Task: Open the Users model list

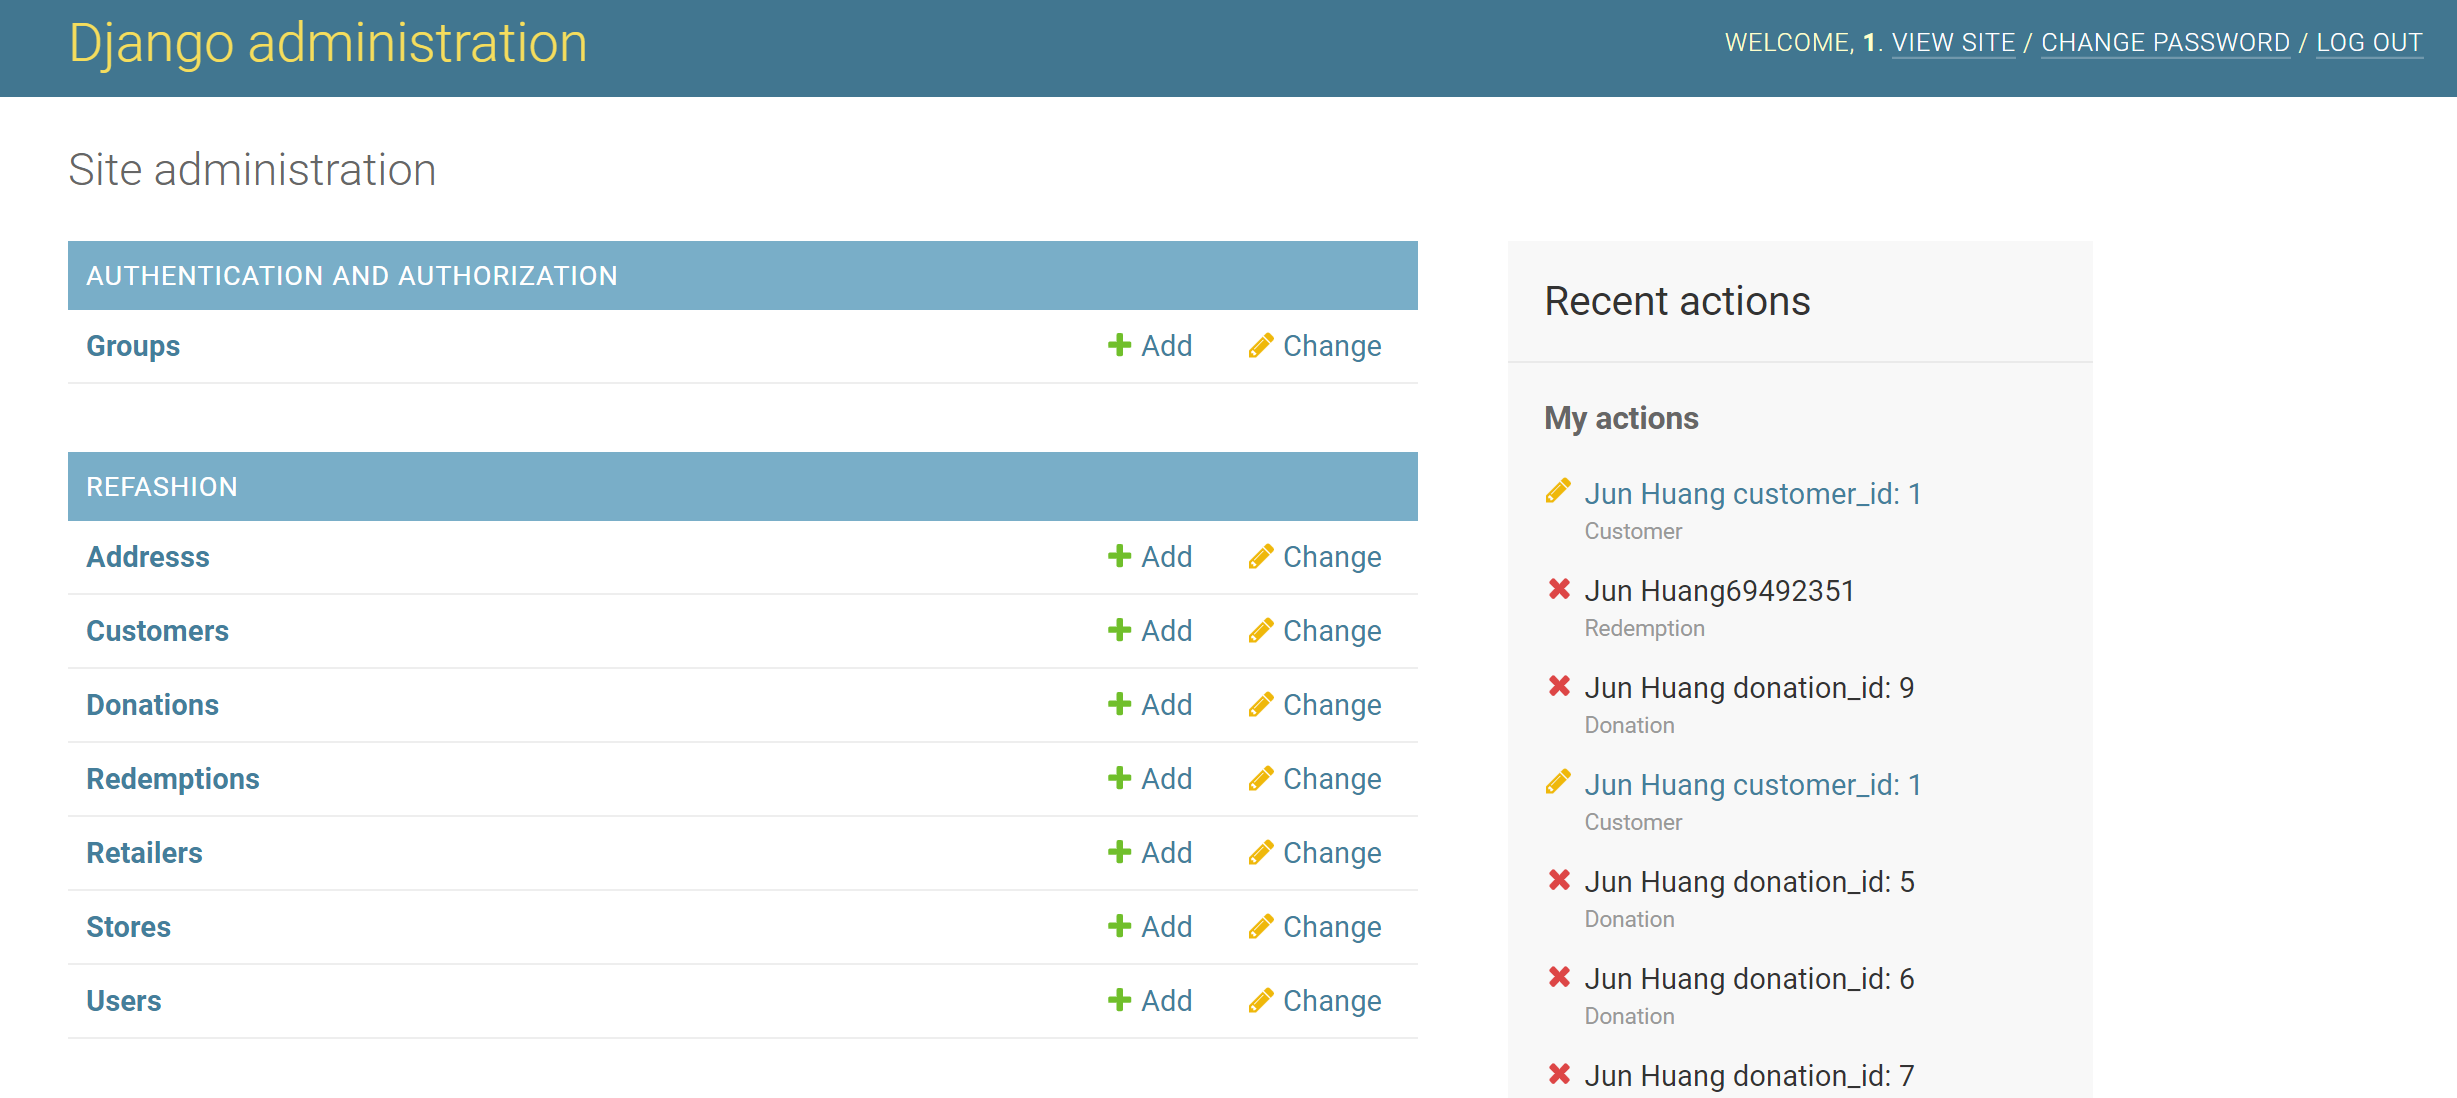Action: click(x=123, y=1001)
